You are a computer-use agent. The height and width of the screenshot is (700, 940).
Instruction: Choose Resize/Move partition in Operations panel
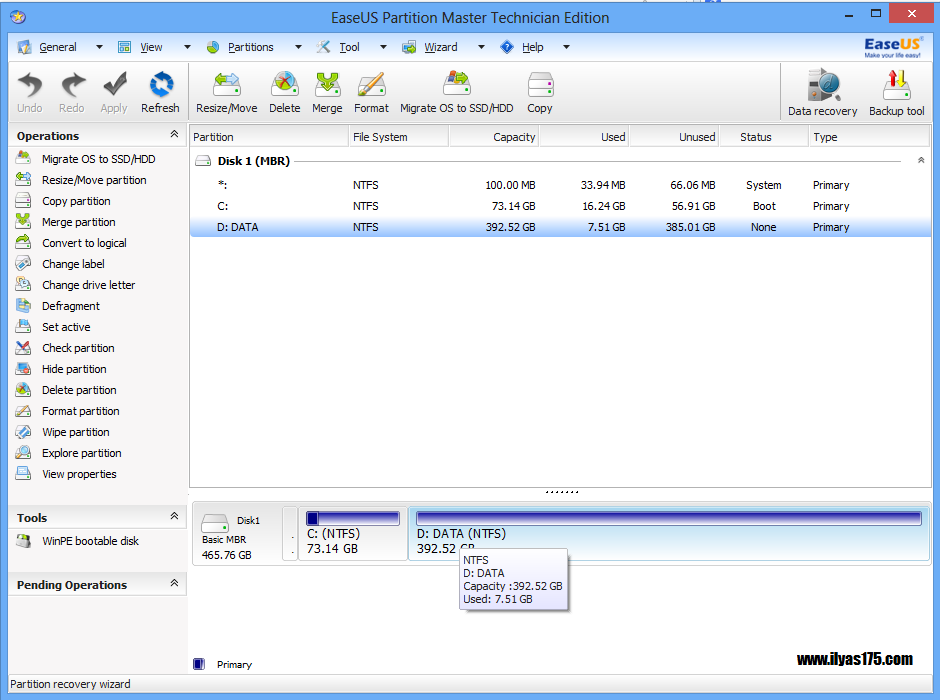(94, 180)
